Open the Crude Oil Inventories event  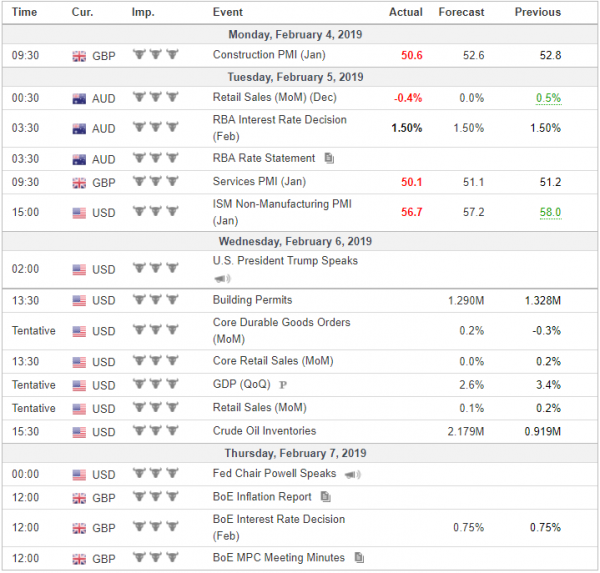[x=264, y=431]
